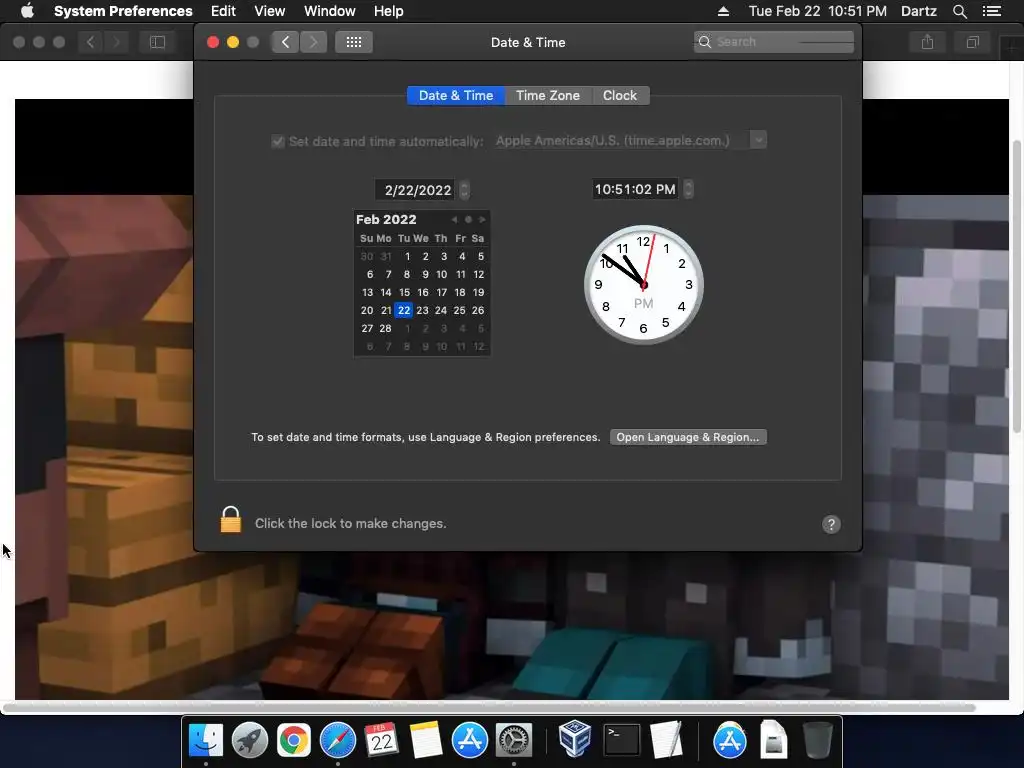The height and width of the screenshot is (768, 1024).
Task: Click the background window's vertical scrollbar
Action: 1016,286
